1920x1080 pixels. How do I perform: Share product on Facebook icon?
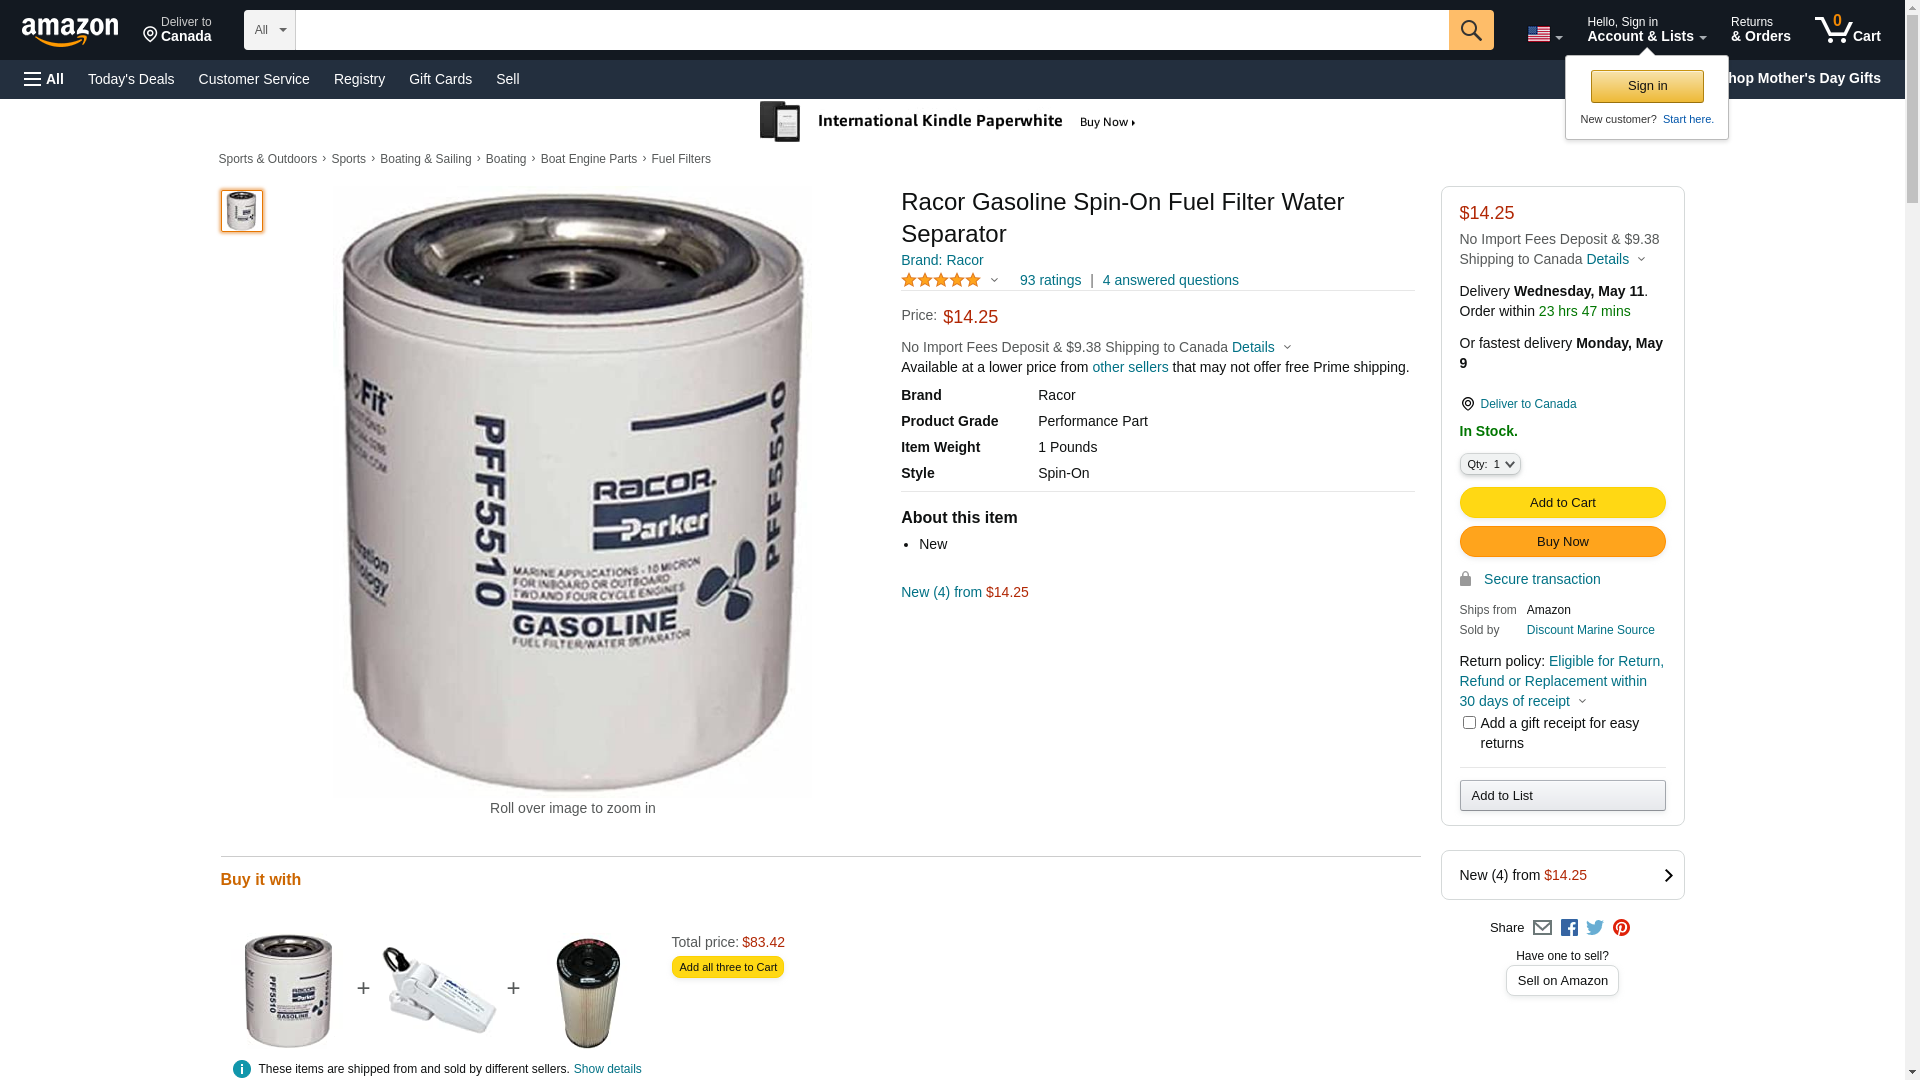pyautogui.click(x=1569, y=928)
